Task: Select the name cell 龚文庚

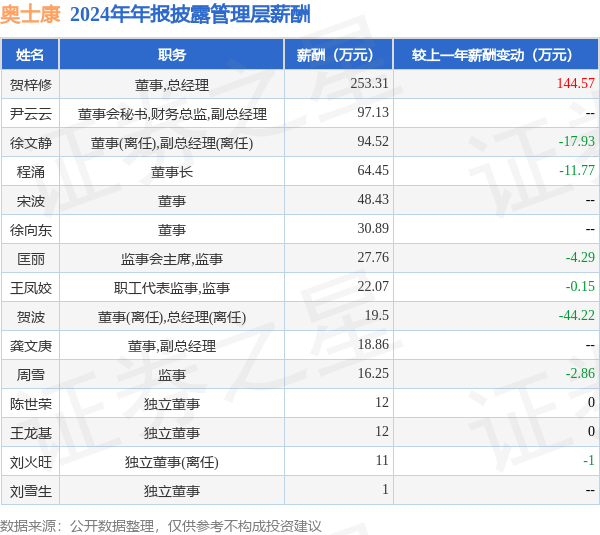Action: click(x=31, y=346)
